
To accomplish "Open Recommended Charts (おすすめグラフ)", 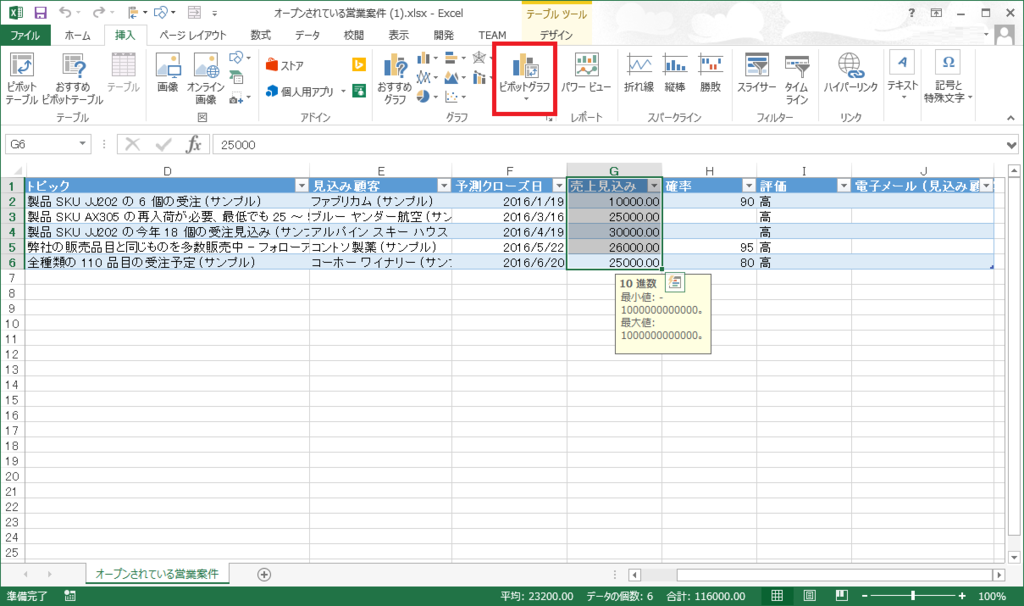I will [x=394, y=79].
